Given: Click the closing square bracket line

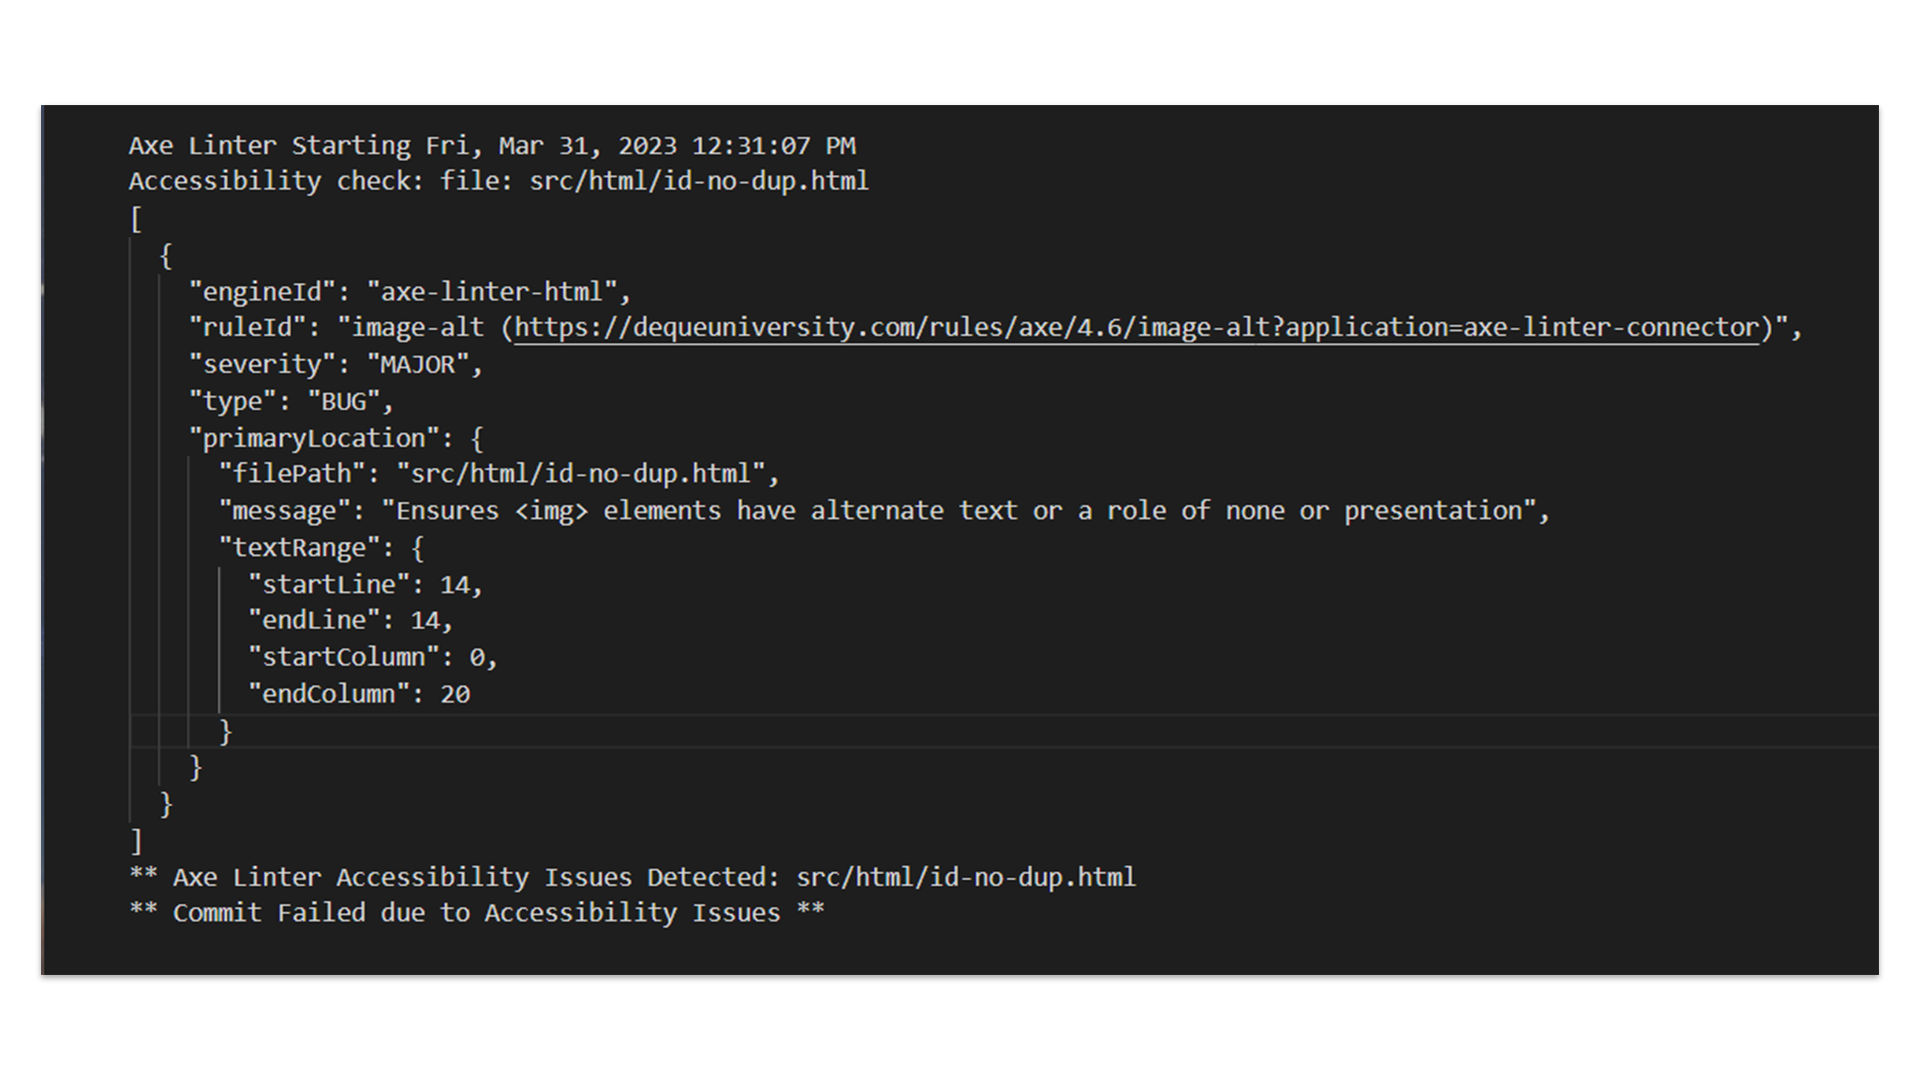Looking at the screenshot, I should (x=136, y=841).
